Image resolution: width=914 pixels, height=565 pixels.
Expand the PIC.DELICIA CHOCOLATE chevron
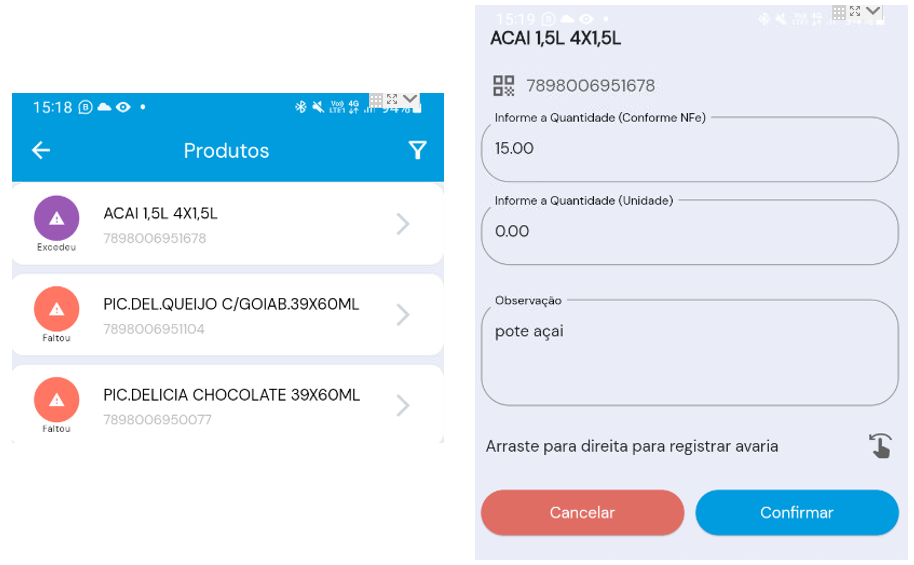click(403, 405)
